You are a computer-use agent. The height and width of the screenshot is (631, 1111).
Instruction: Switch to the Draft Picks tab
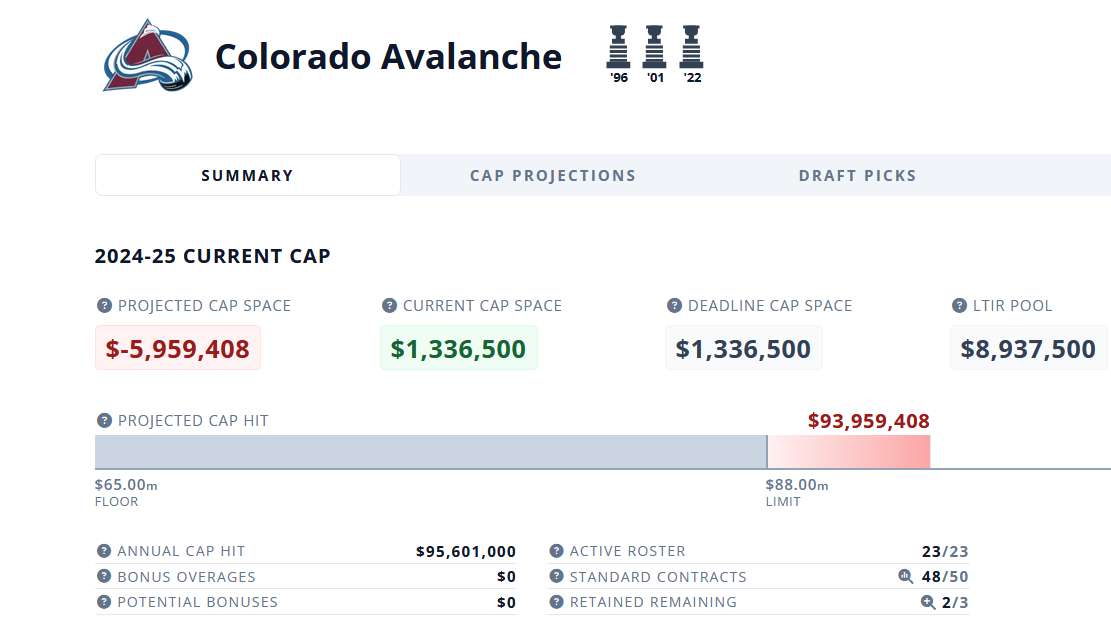pos(857,176)
